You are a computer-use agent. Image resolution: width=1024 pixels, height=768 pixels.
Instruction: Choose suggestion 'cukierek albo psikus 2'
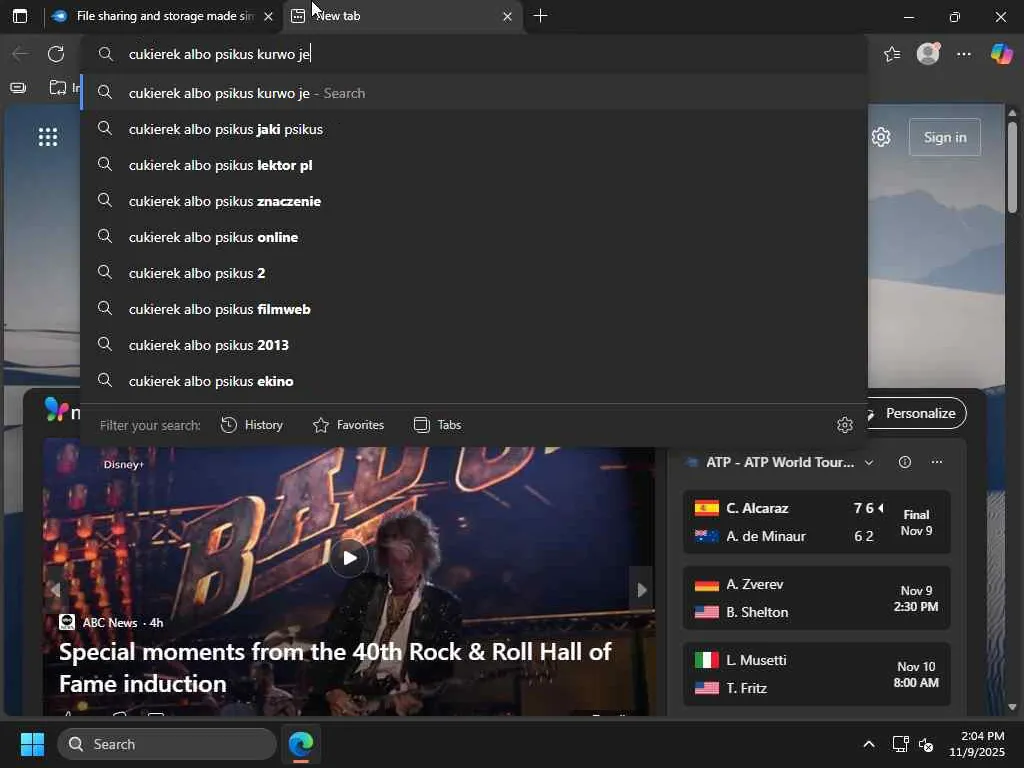(474, 273)
